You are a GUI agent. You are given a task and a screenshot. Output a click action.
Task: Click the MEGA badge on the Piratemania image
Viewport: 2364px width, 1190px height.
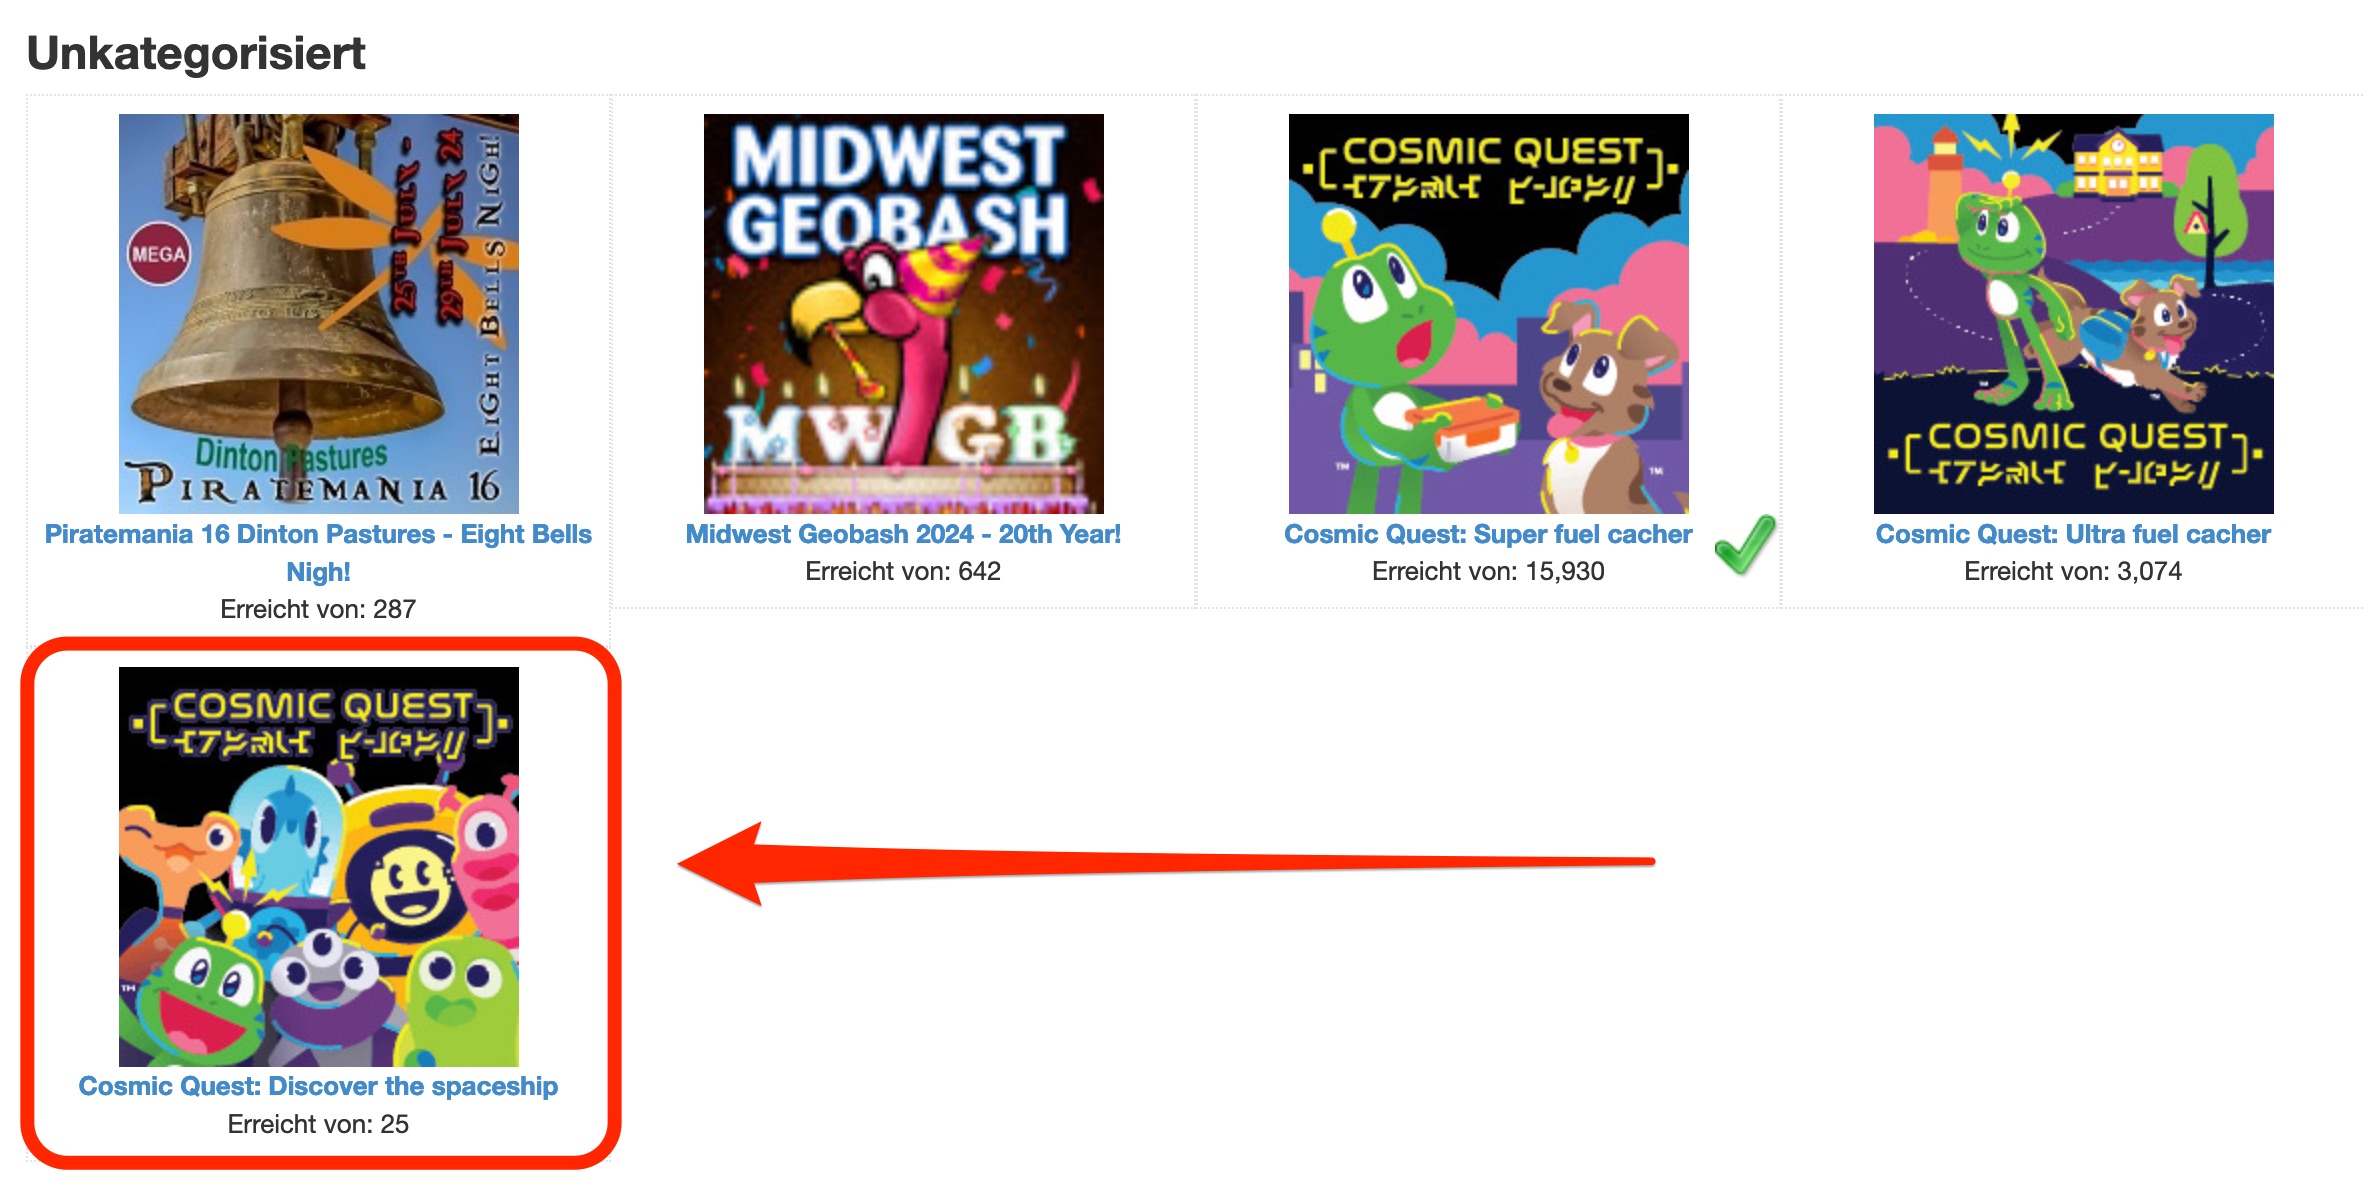[158, 254]
